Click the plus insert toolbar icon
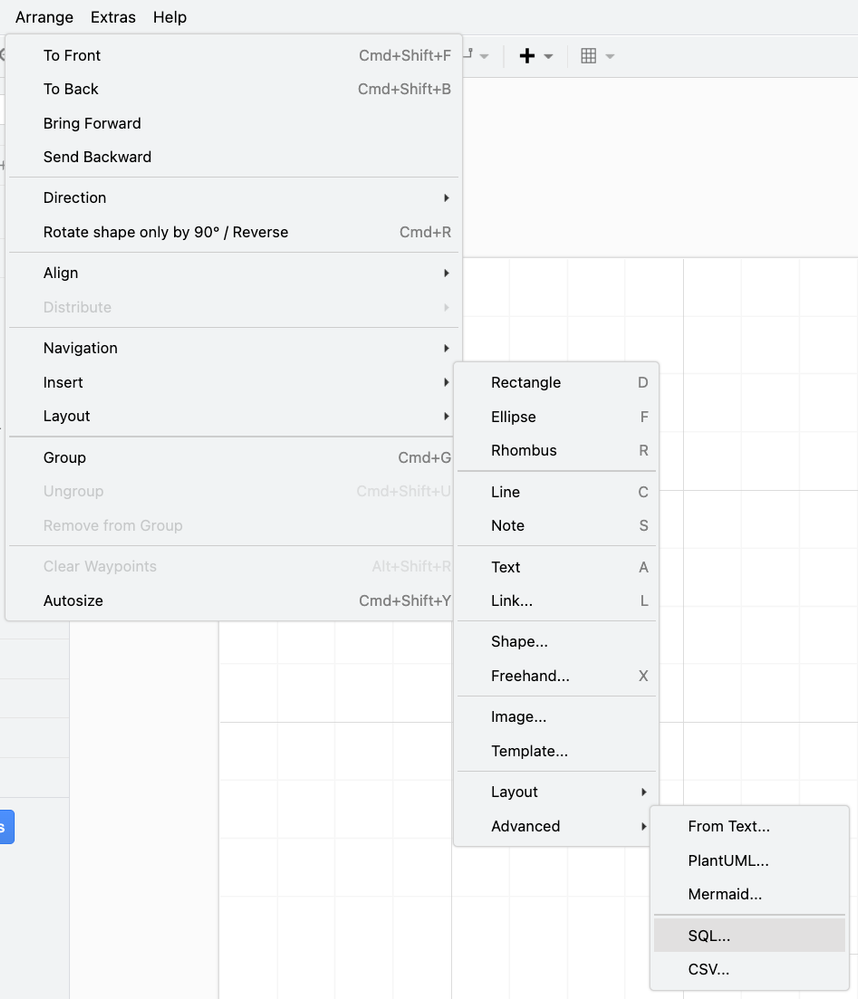858x999 pixels. tap(527, 56)
